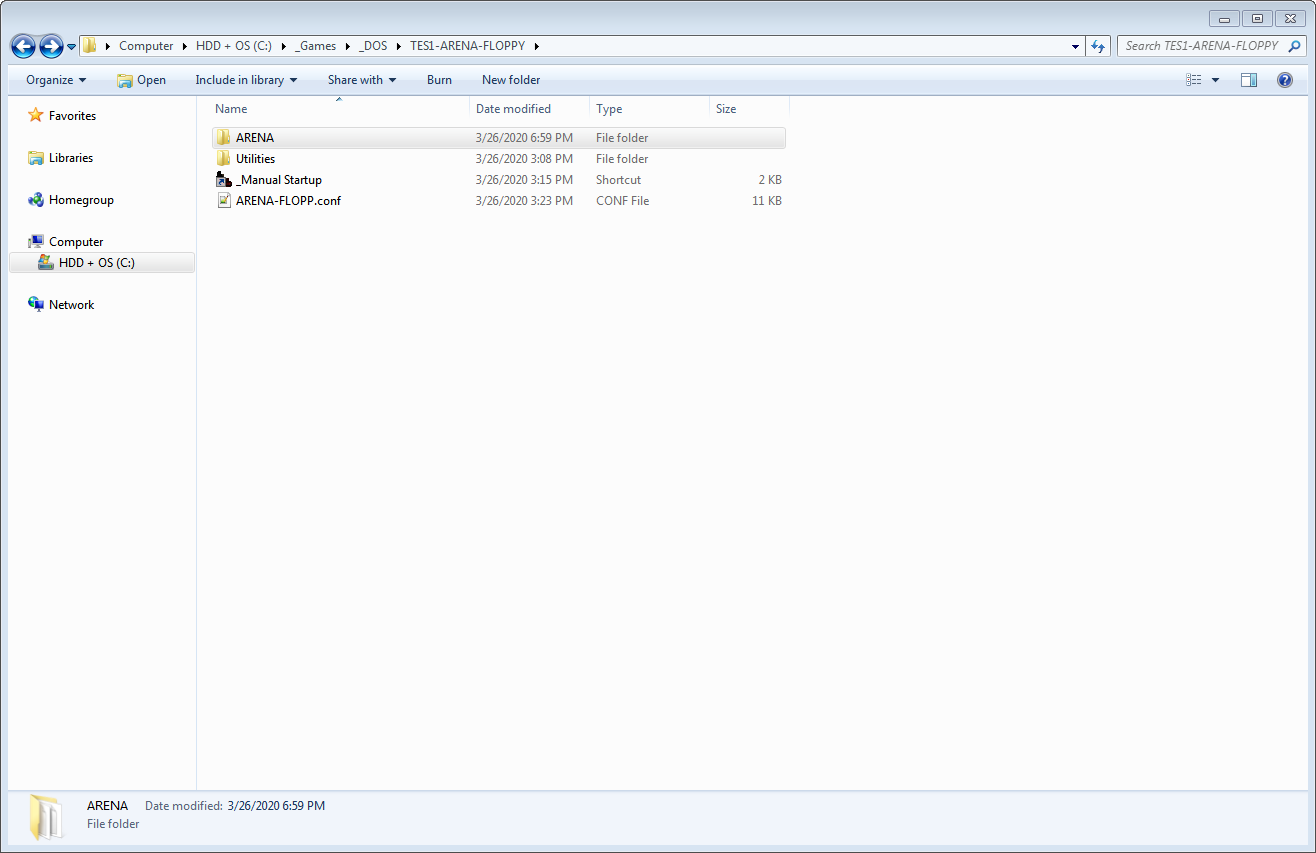Go back using the Back arrow button
Screen dimensions: 1316x853
click(23, 46)
